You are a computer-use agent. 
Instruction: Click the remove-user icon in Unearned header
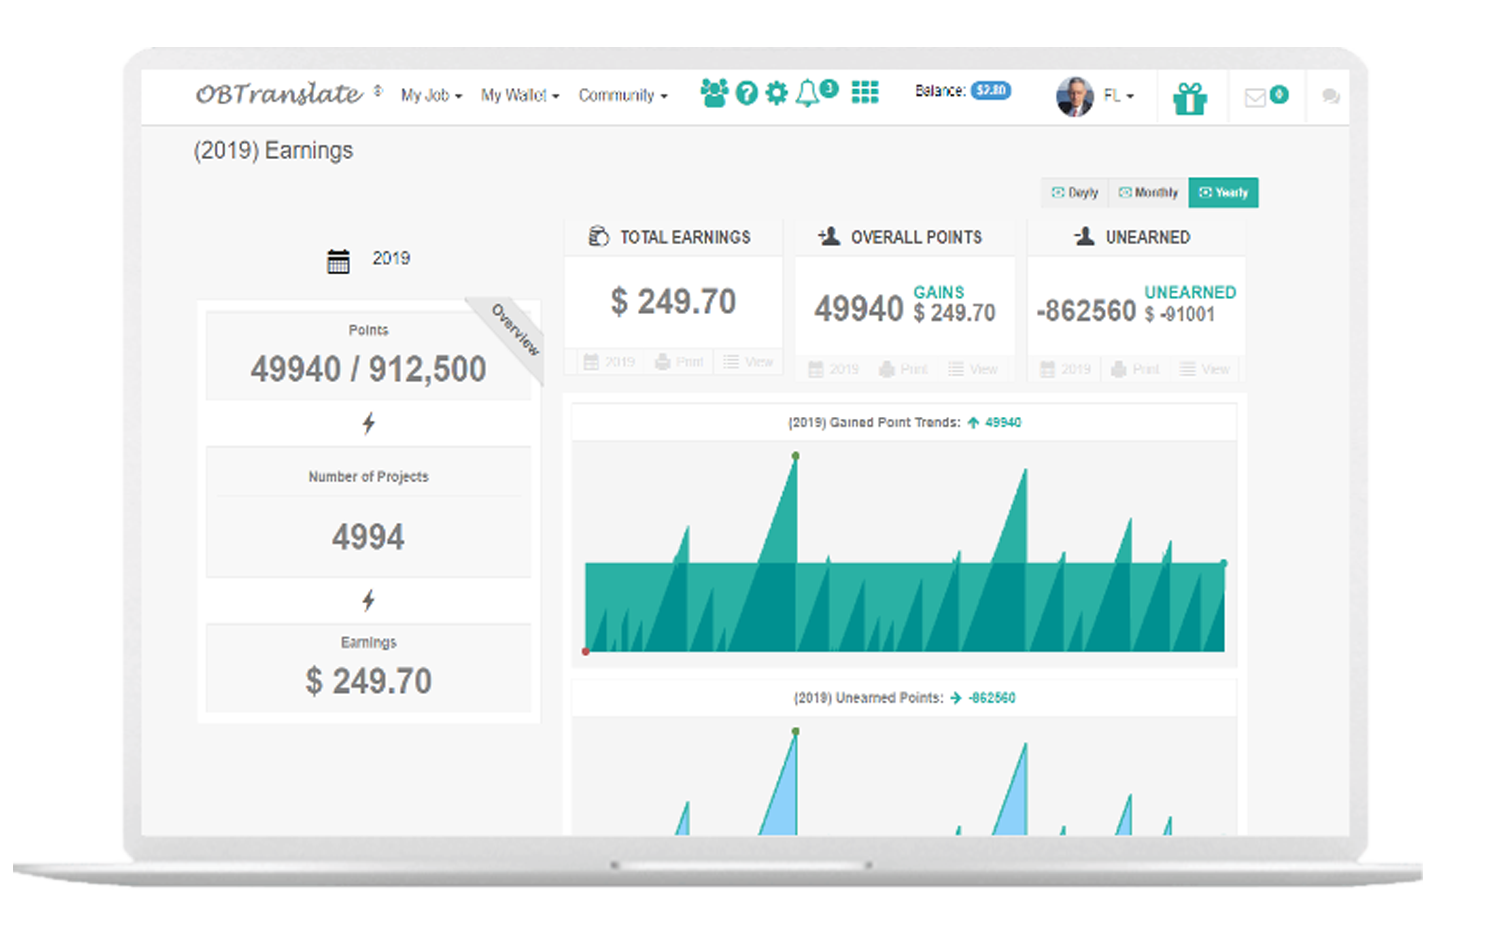[x=1084, y=236]
